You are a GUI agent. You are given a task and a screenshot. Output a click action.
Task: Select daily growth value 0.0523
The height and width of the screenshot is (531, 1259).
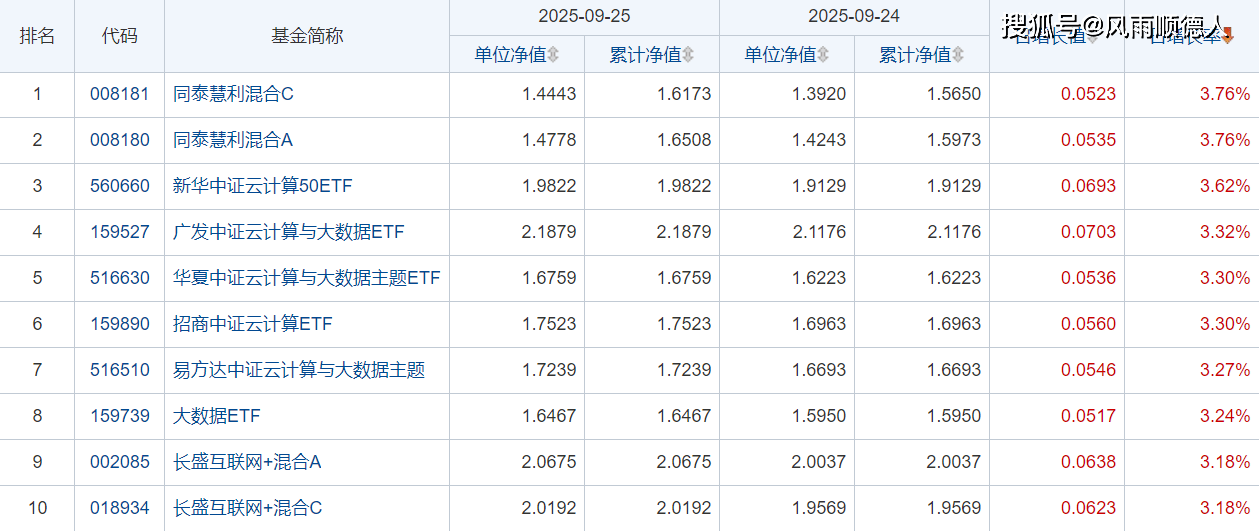coord(1089,94)
